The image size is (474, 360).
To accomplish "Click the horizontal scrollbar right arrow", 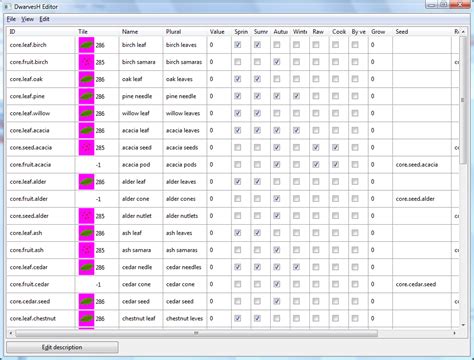I will tap(455, 333).
